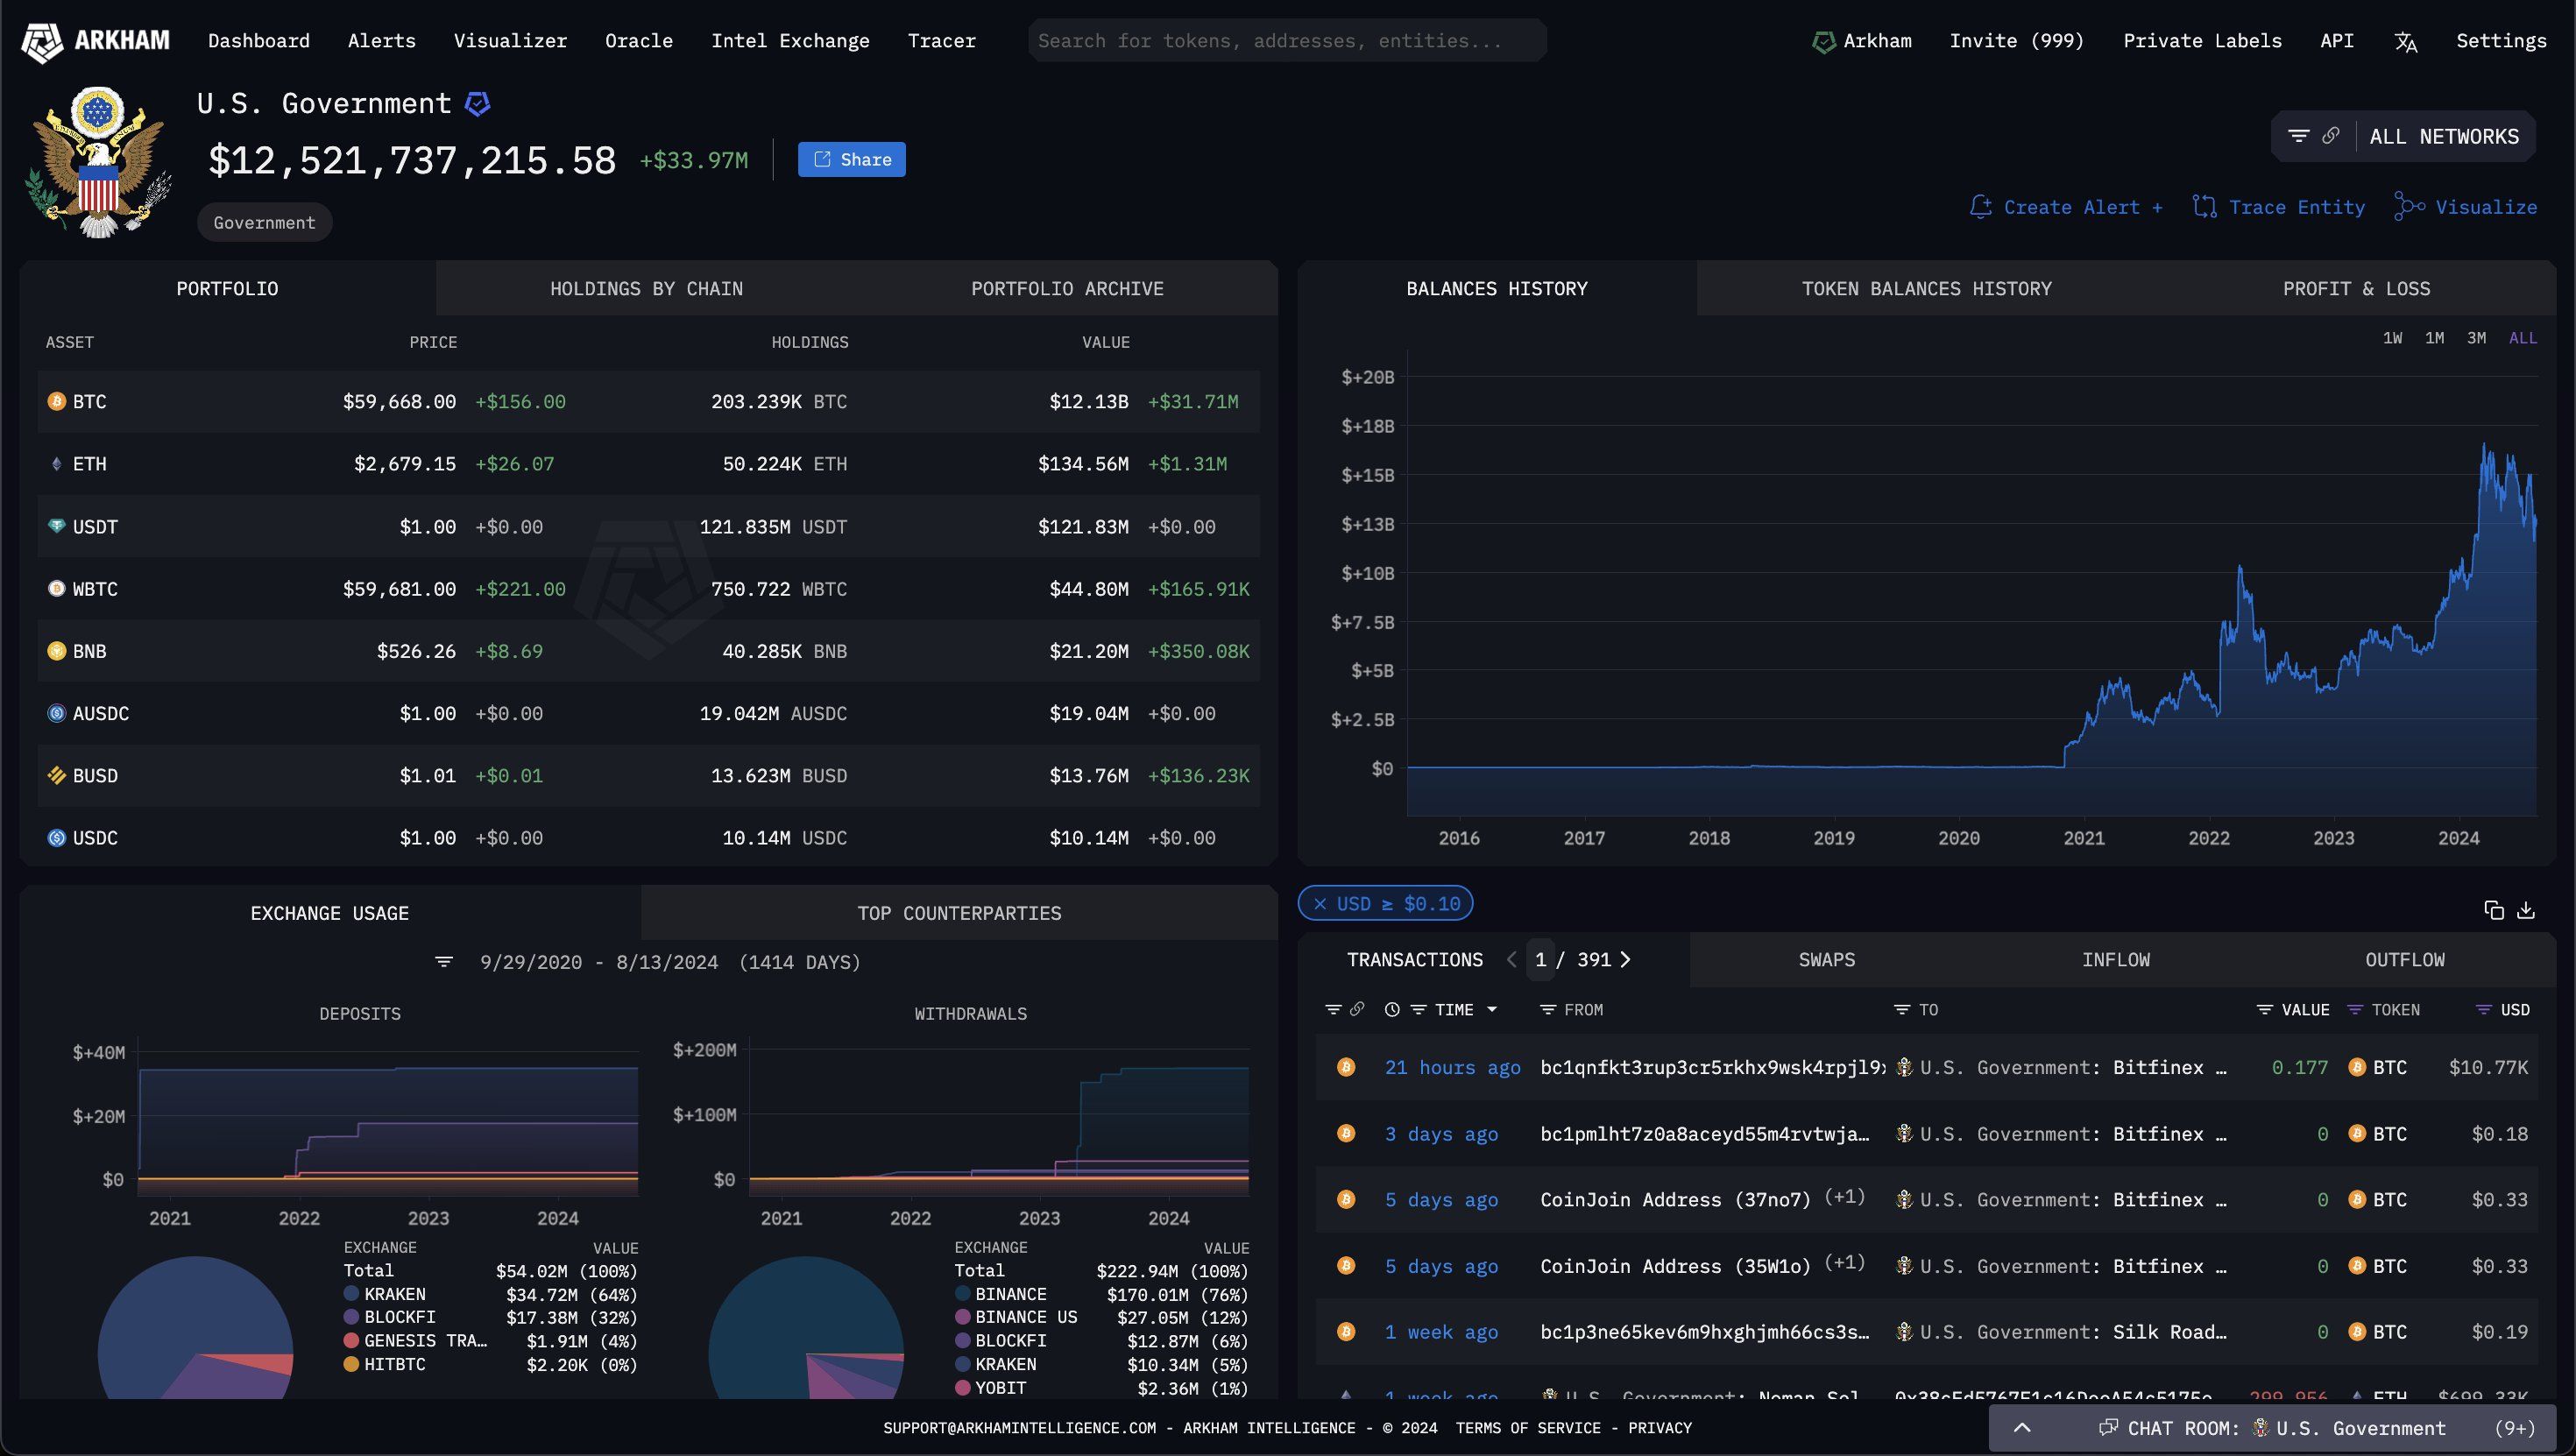Screen dimensions: 2576x1456
Task: Click the chat room icon in bottom bar
Action: coord(2108,1428)
